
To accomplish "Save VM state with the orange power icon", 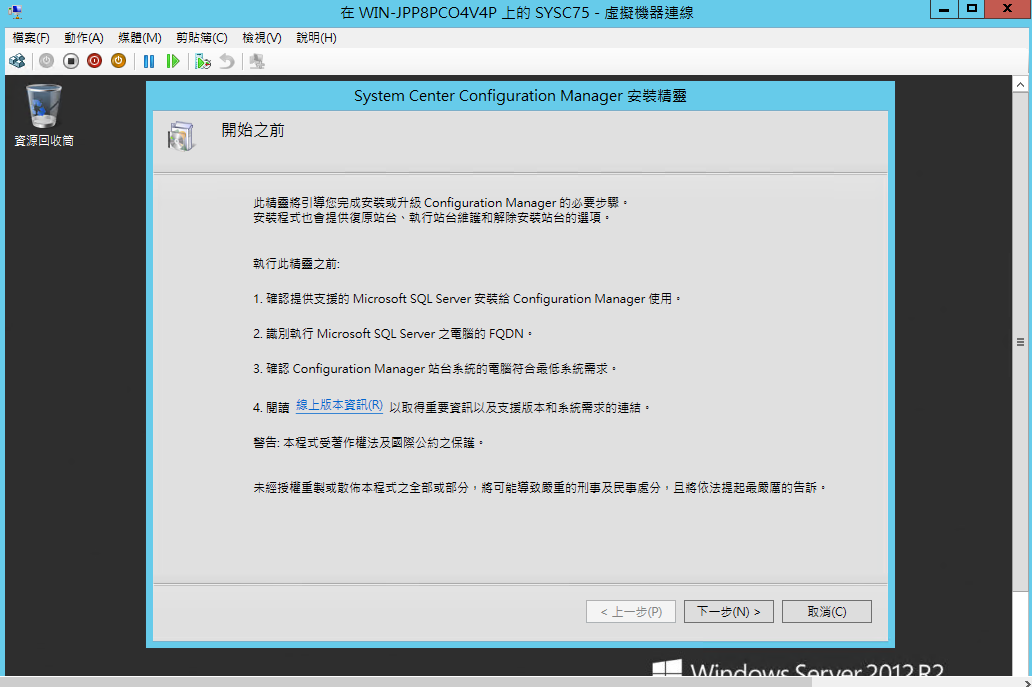I will point(118,61).
